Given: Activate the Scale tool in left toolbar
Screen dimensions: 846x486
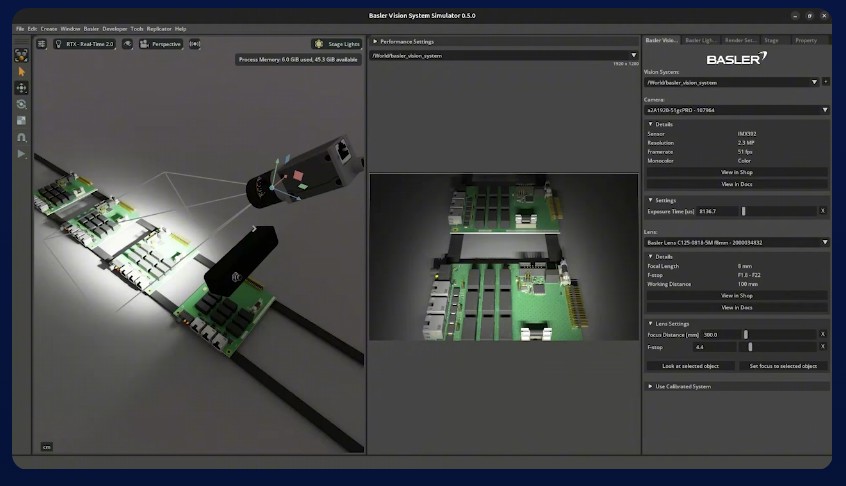Looking at the screenshot, I should coord(21,121).
